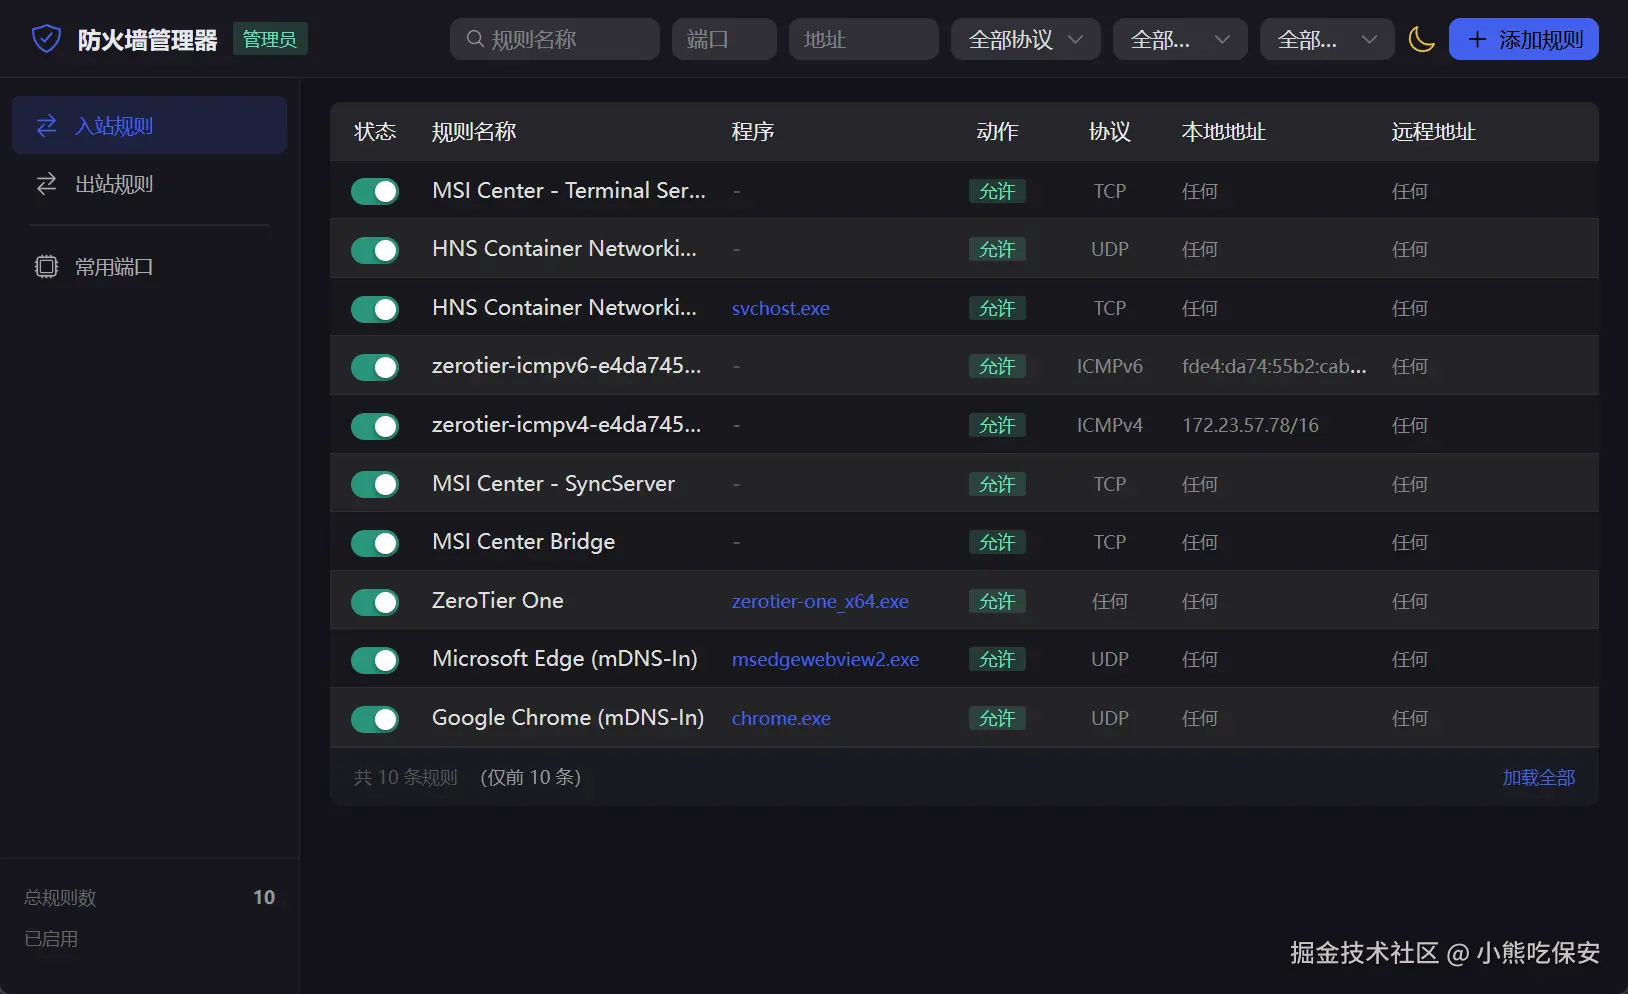Focus the 端口 filter field
Viewport: 1628px width, 994px height.
click(724, 39)
